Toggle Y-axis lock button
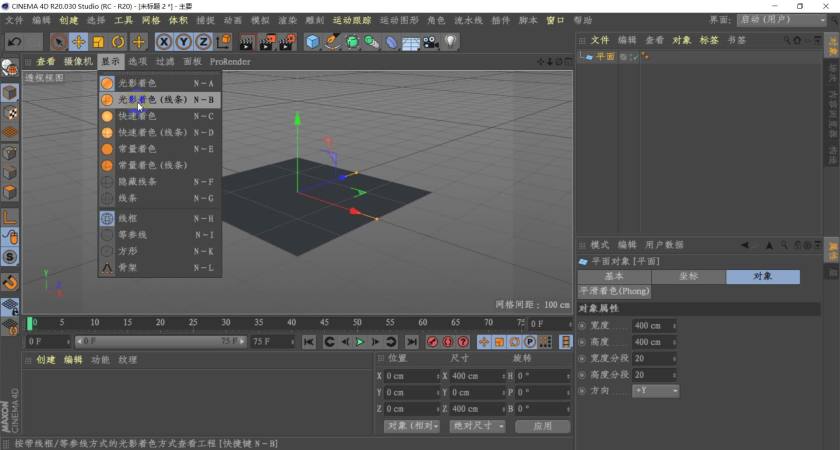840x450 pixels. coord(184,42)
